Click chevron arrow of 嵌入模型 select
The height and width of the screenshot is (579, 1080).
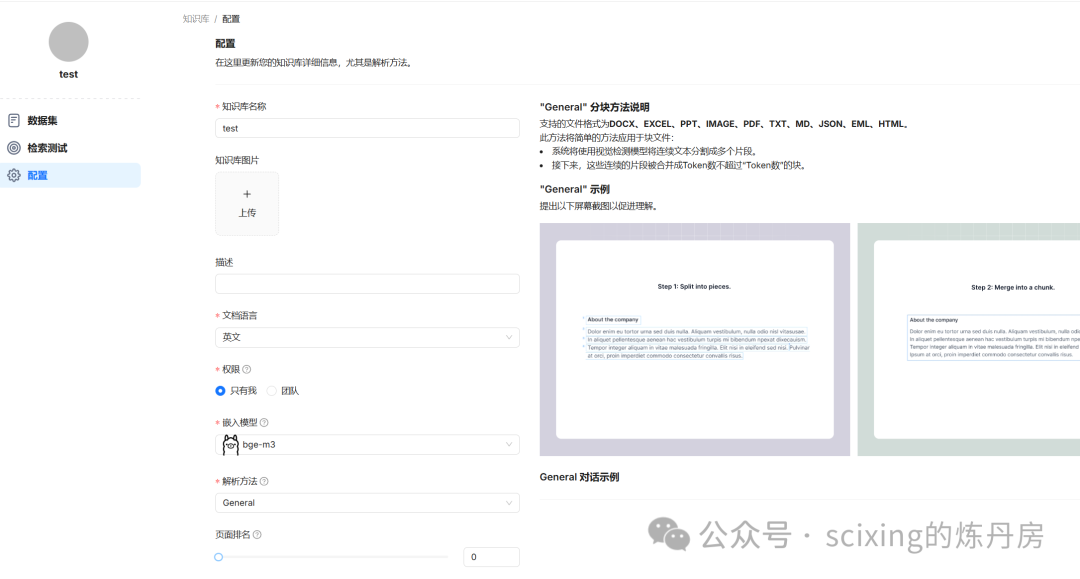[x=509, y=445]
